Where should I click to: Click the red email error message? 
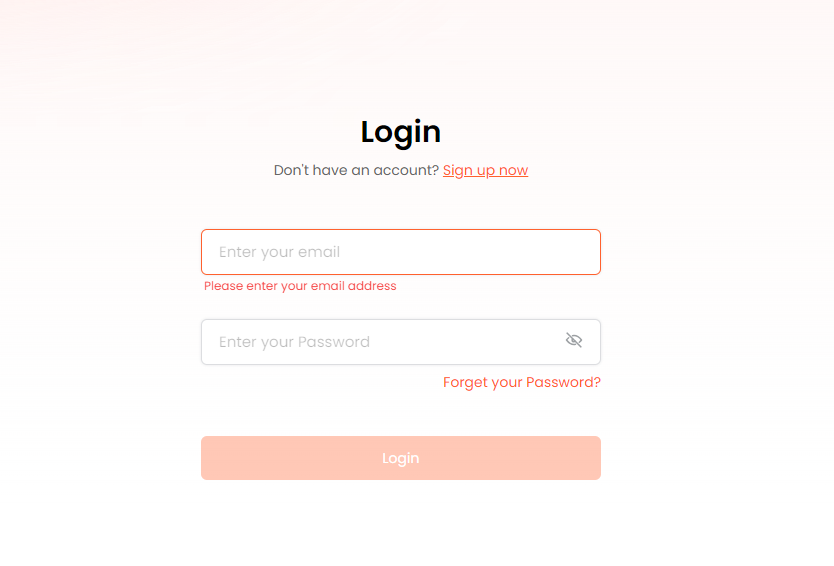(x=300, y=286)
